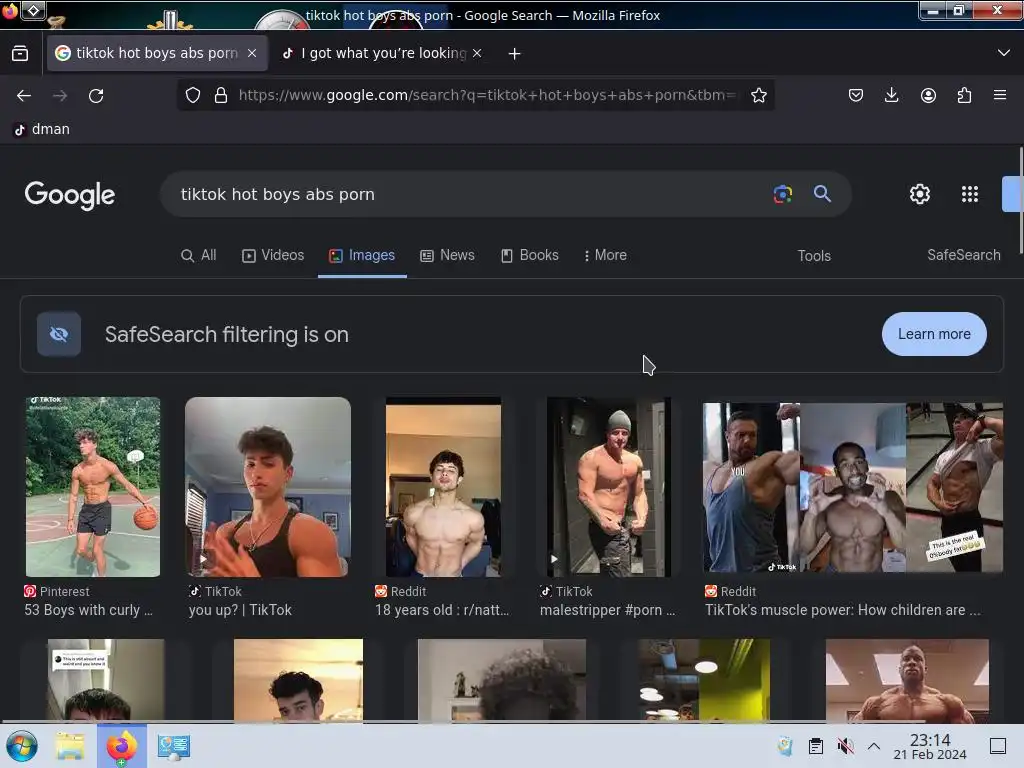Open the Firefox hamburger application menu

[1000, 95]
